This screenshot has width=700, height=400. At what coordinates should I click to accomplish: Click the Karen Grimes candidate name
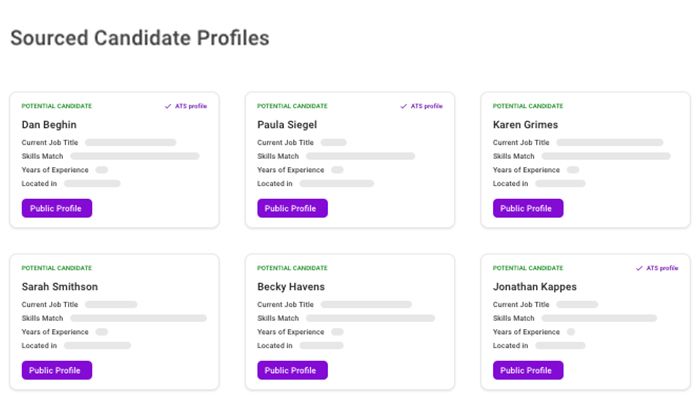[x=525, y=125]
